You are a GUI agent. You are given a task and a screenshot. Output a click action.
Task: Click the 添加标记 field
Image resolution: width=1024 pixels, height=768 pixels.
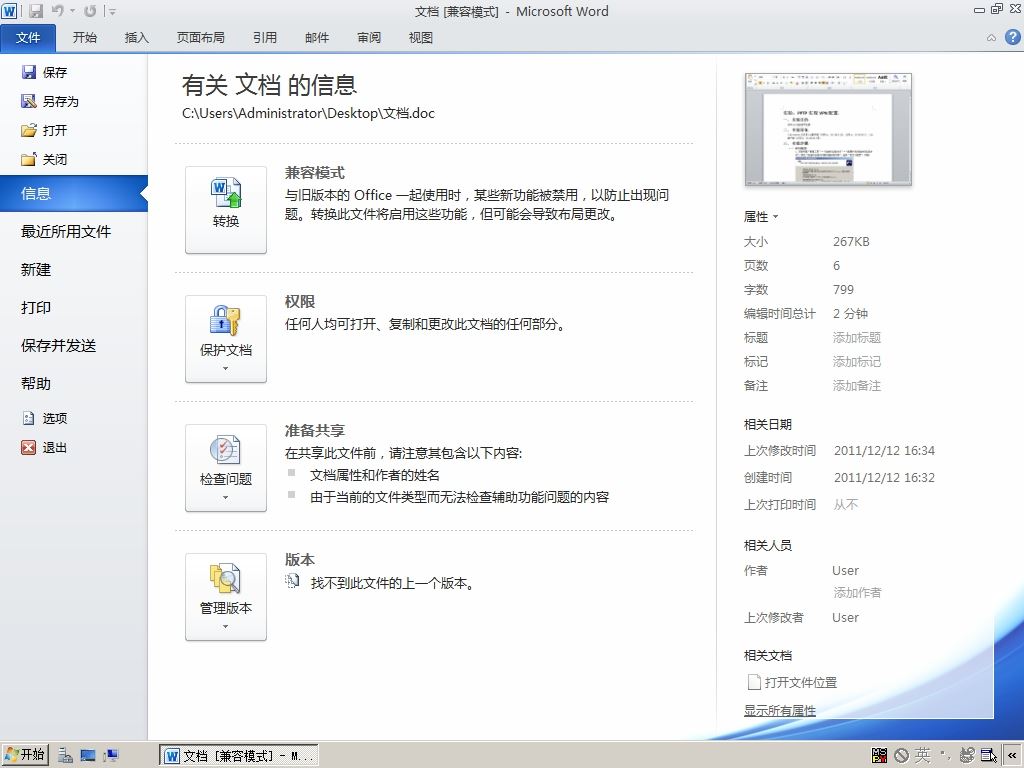coord(857,362)
